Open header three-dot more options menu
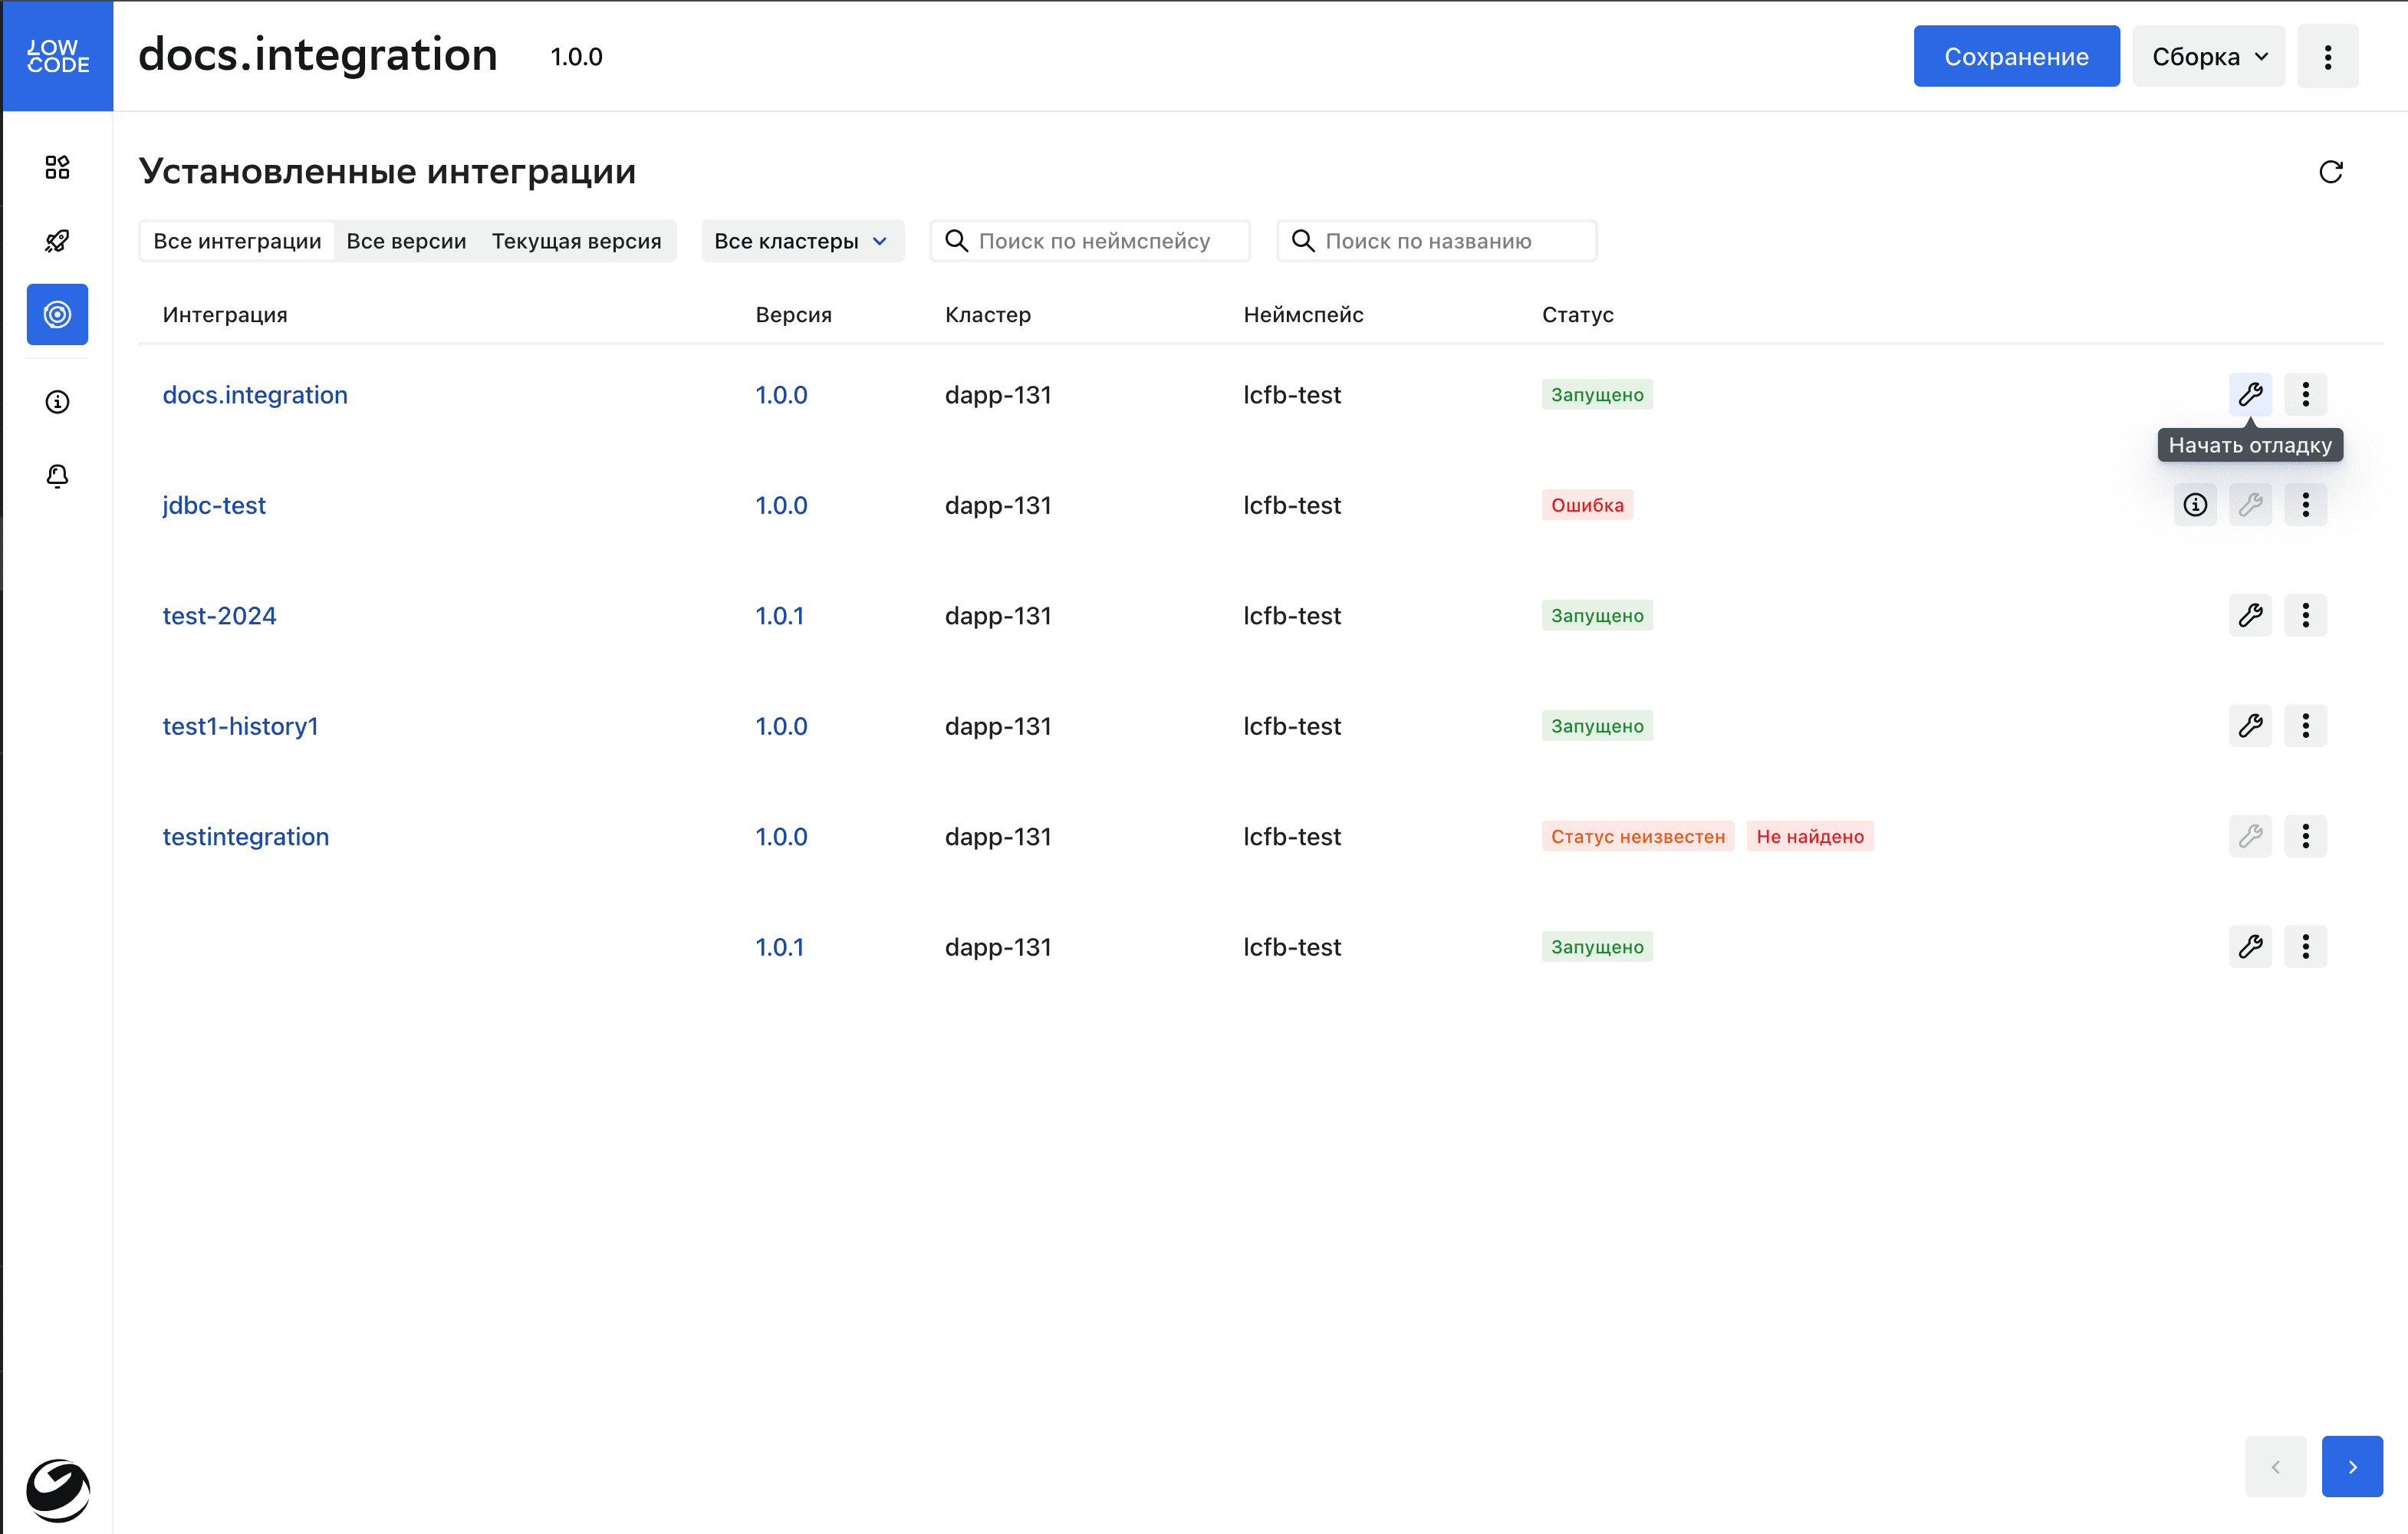This screenshot has width=2408, height=1534. coord(2327,57)
